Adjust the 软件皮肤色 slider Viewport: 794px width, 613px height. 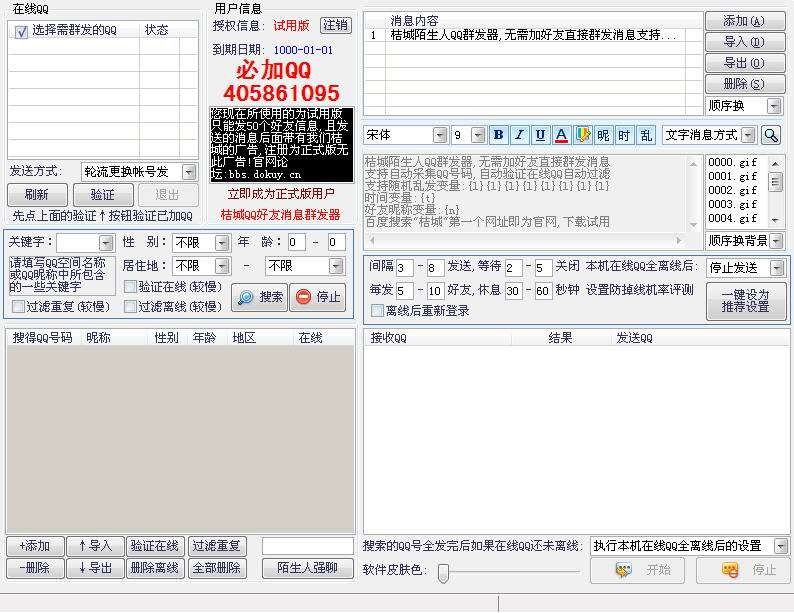coord(443,573)
